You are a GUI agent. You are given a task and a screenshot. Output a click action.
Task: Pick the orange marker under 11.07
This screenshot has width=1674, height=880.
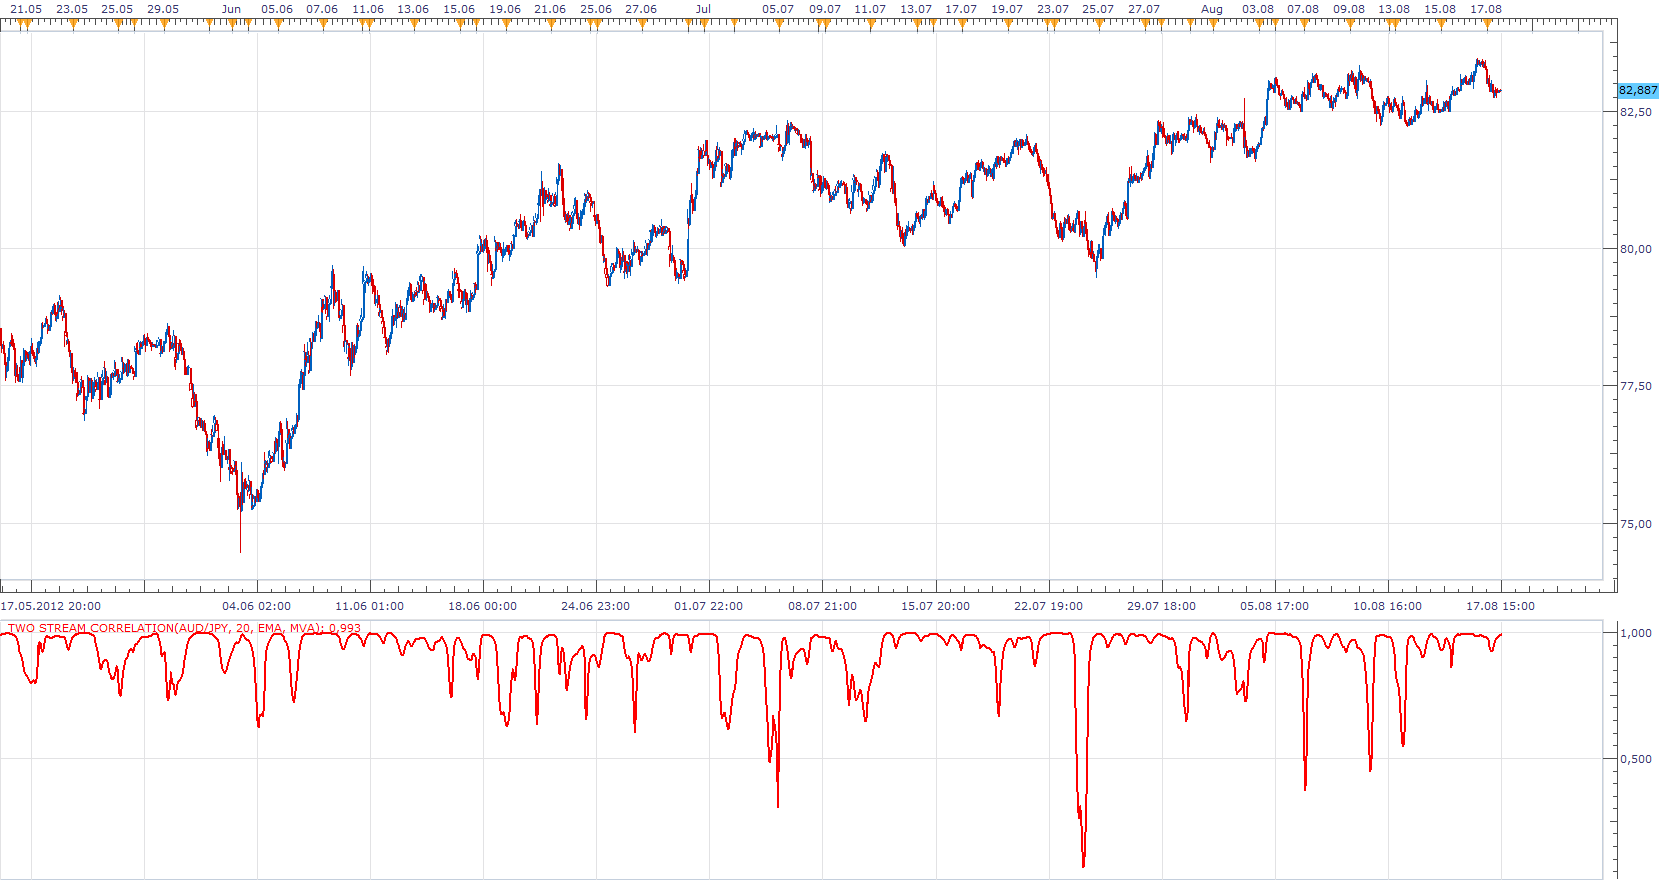(x=871, y=24)
